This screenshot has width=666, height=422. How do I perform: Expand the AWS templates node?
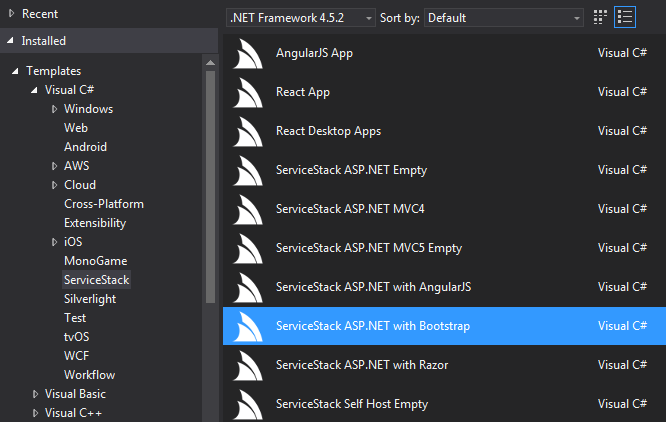point(54,166)
